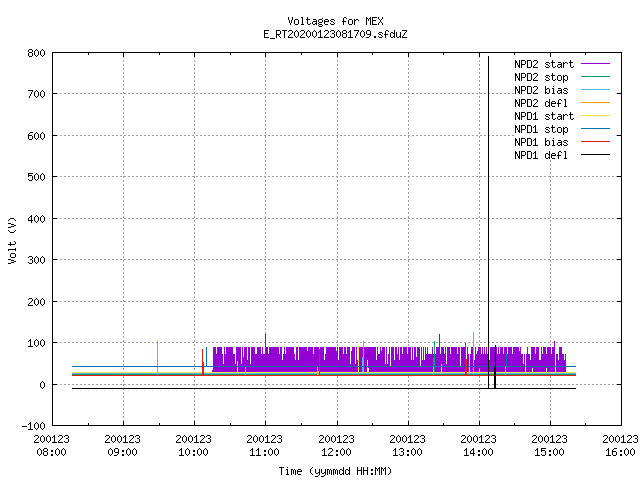The width and height of the screenshot is (640, 480).
Task: Click the 700 y-axis tick label
Action: coord(36,94)
